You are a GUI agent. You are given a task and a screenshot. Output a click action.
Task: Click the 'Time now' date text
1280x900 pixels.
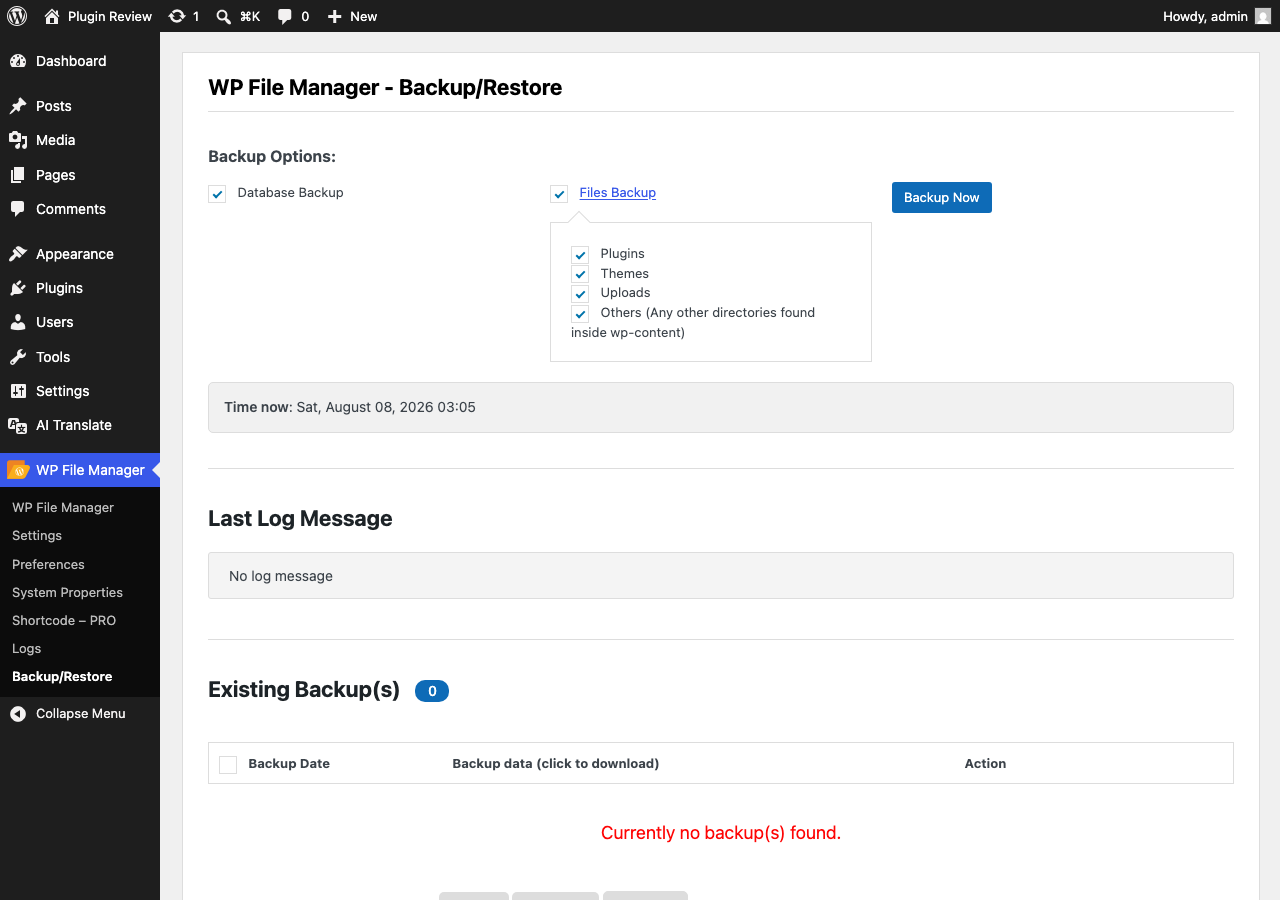[x=350, y=407]
